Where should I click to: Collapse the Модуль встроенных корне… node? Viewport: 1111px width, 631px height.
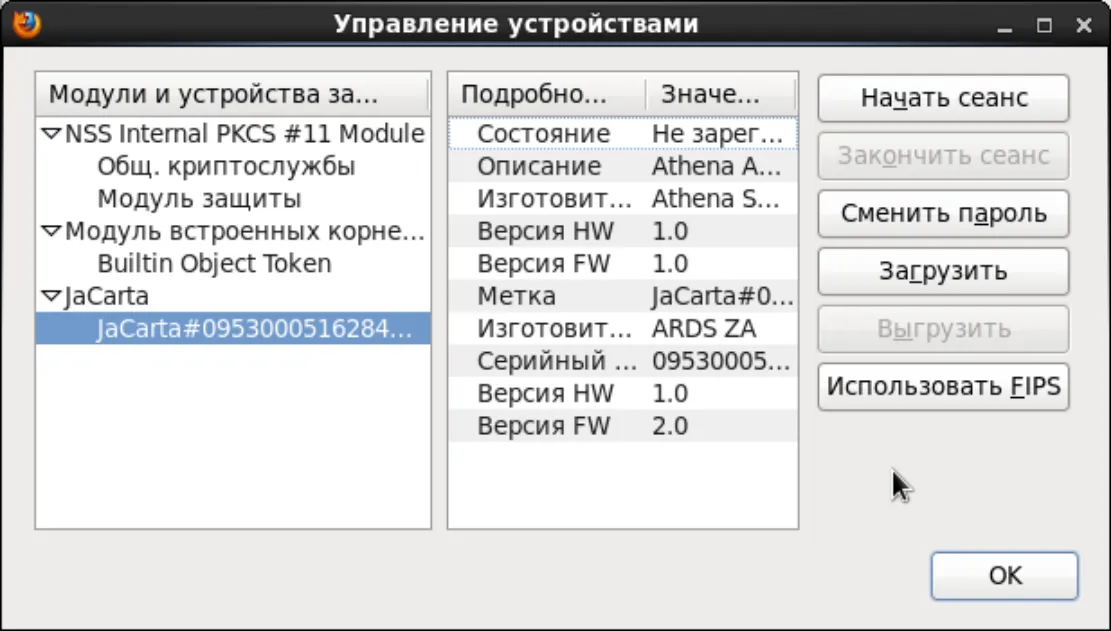click(51, 231)
